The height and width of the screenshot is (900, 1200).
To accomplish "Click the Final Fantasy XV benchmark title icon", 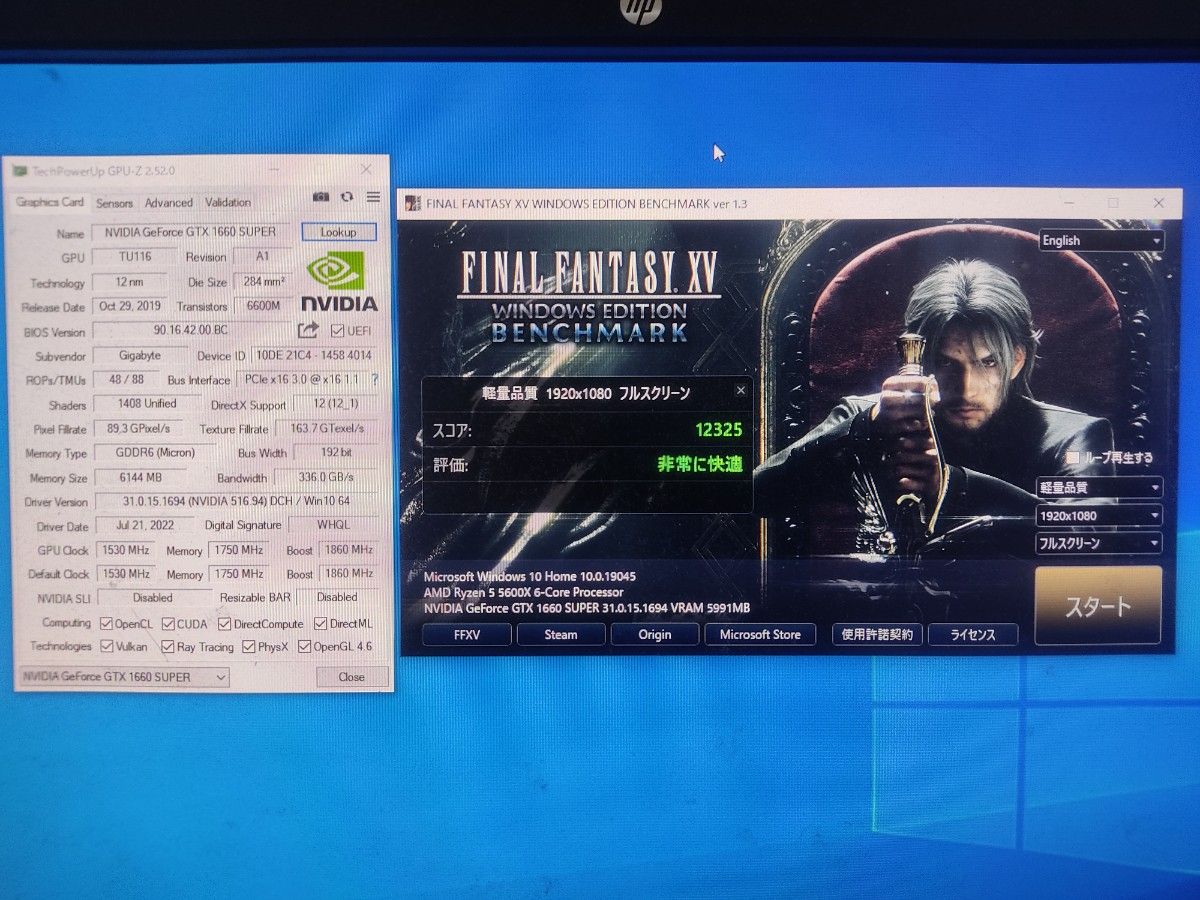I will point(413,204).
